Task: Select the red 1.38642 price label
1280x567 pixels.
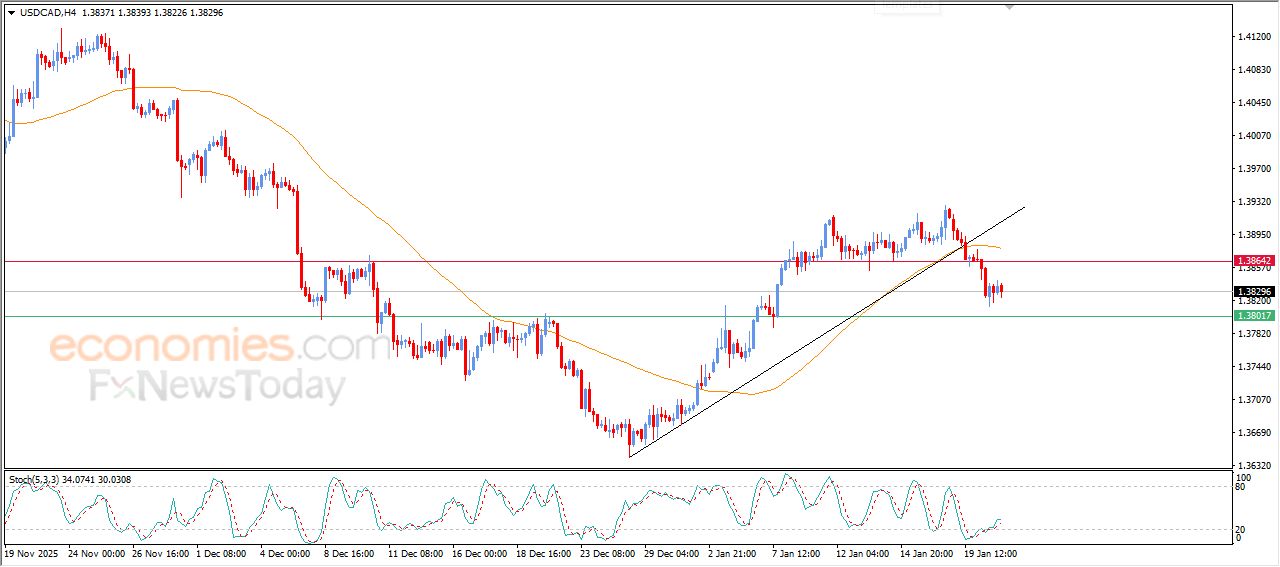Action: [x=1254, y=261]
